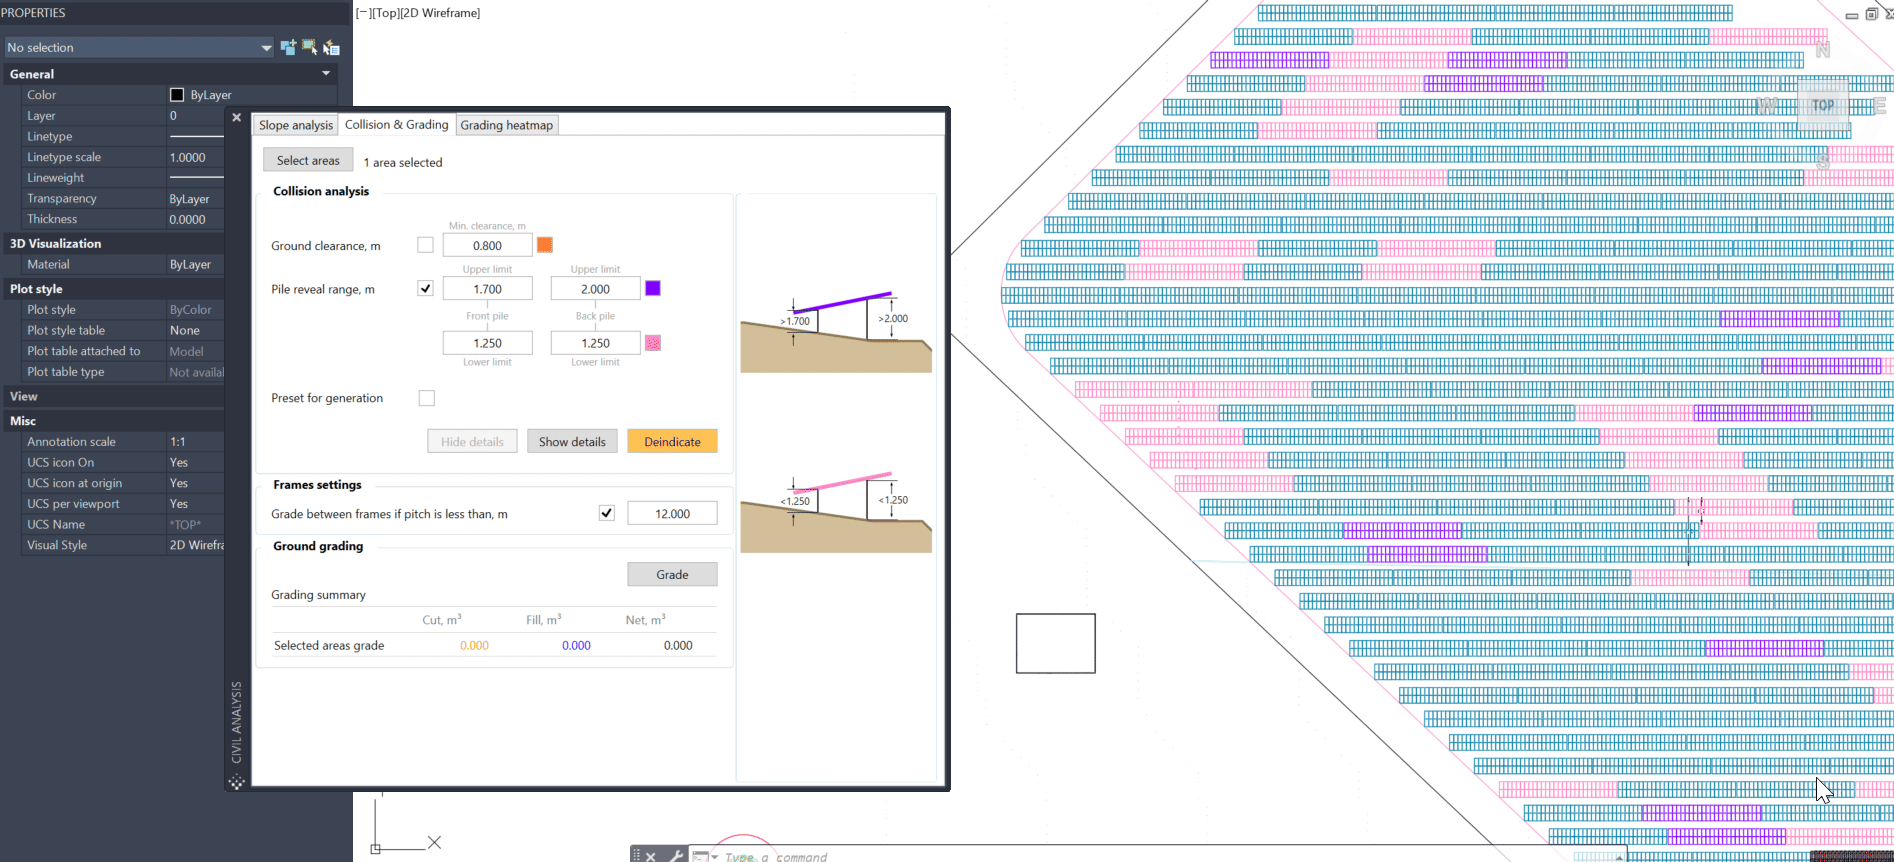The image size is (1894, 862).
Task: Restore down the drawing viewport window
Action: (1871, 14)
